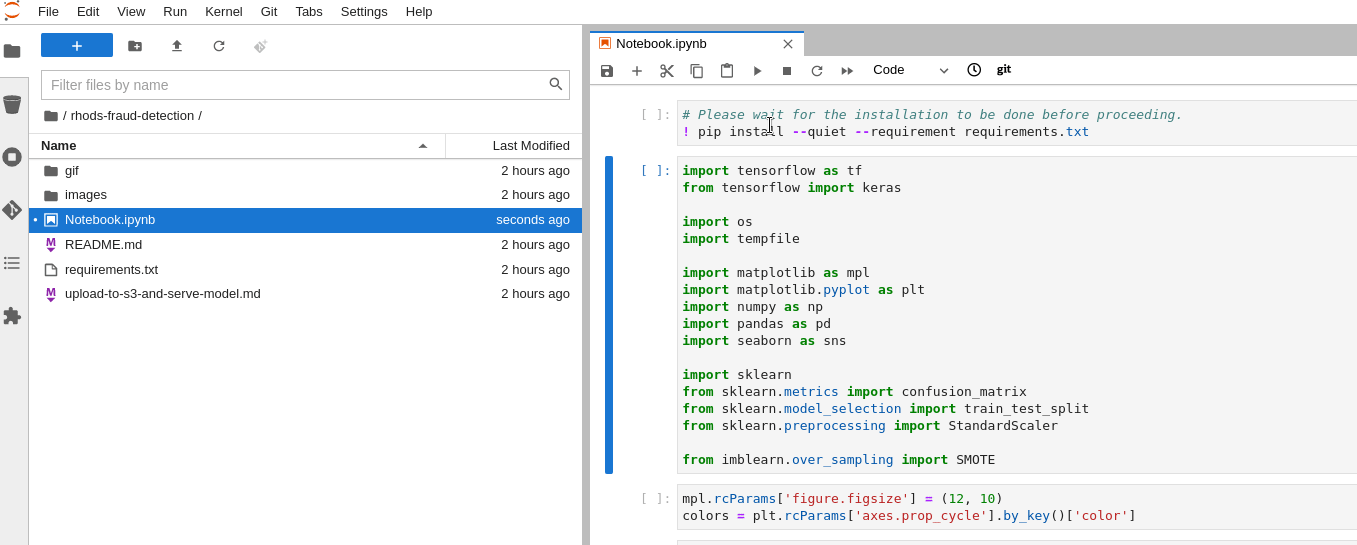Show Running Terminals and Kernels panel
The image size is (1357, 545).
(x=12, y=157)
